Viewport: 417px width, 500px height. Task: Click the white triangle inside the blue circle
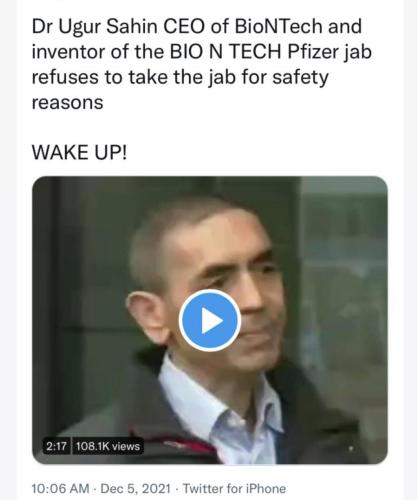[x=211, y=321]
